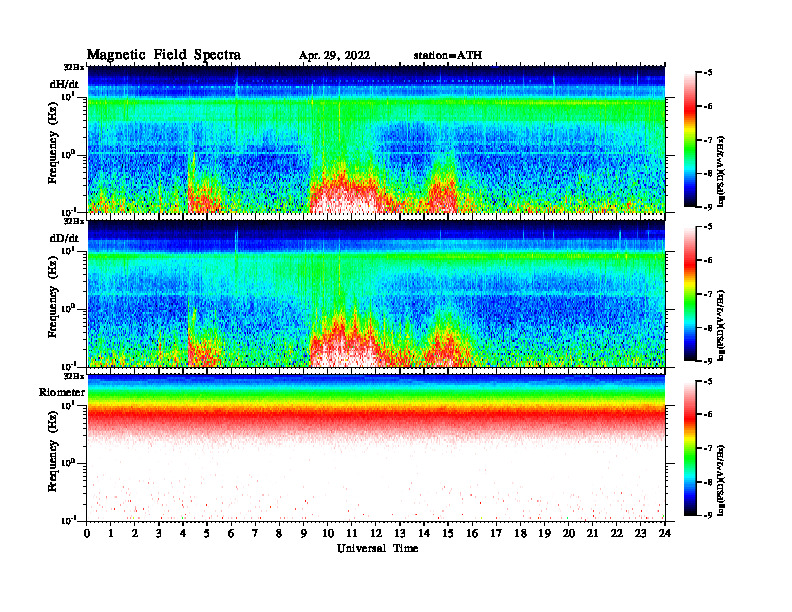The height and width of the screenshot is (612, 792).
Task: Click the hour "6" tick label on the time axis
Action: [x=231, y=533]
